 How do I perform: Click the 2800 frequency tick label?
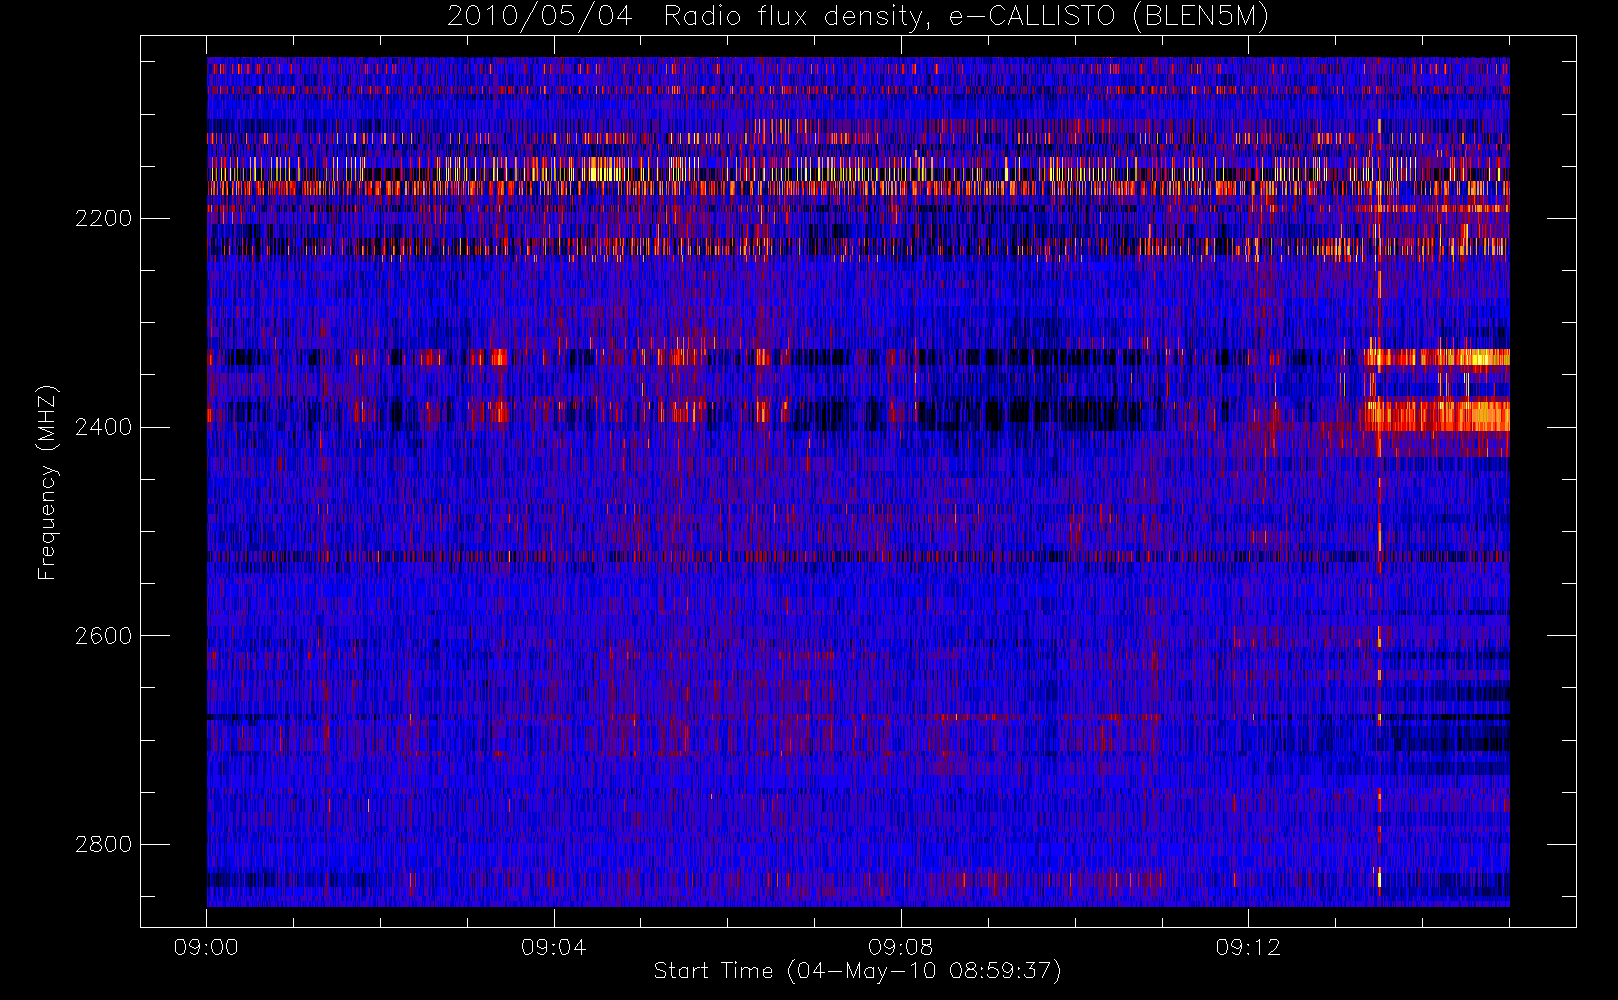point(103,845)
